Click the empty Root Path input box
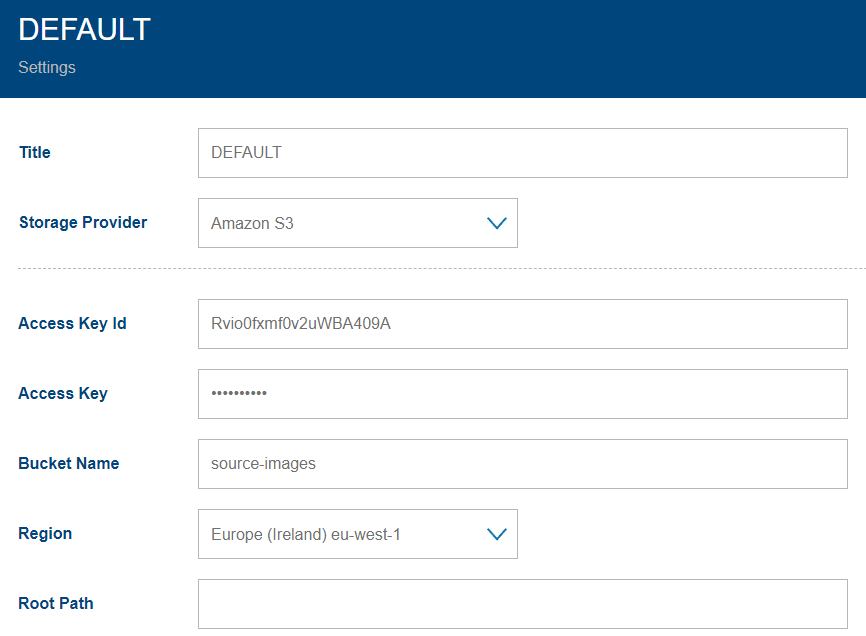This screenshot has width=866, height=636. point(522,603)
